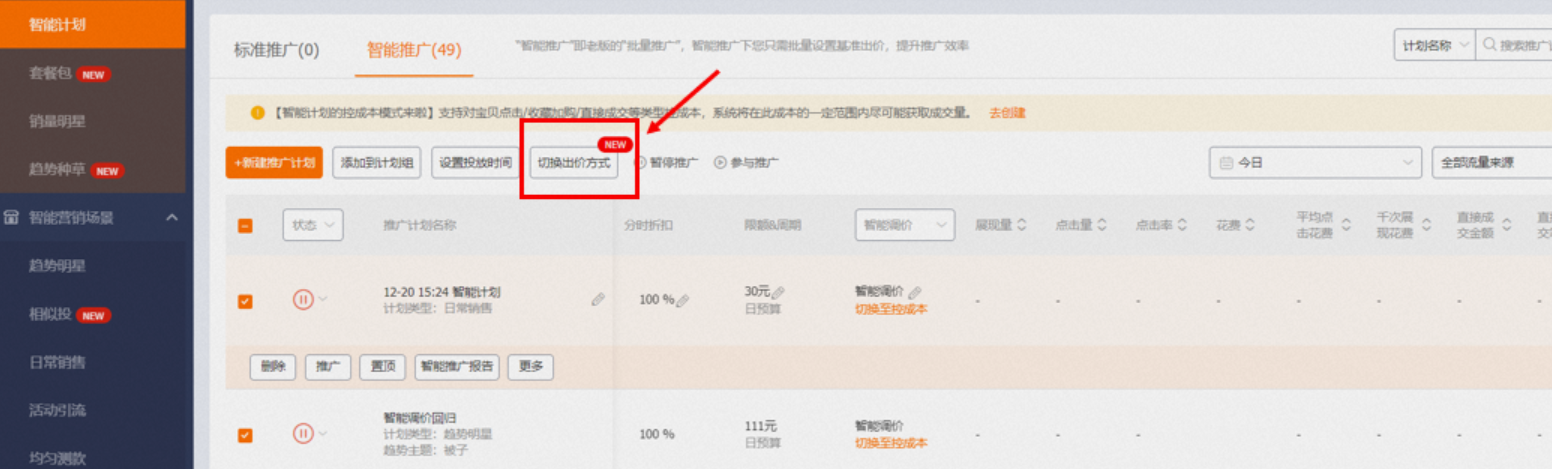Click pencil icon next to 100 % discount
Viewport: 1552px width, 469px height.
[683, 299]
